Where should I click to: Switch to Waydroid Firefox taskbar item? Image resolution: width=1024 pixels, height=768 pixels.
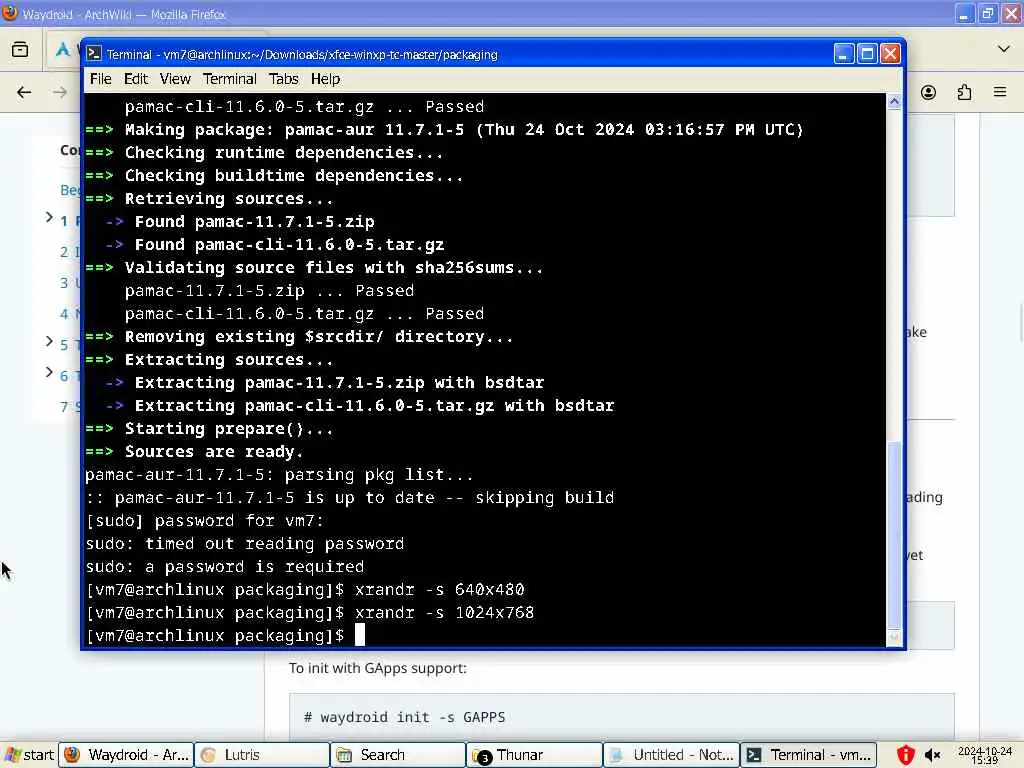click(126, 755)
